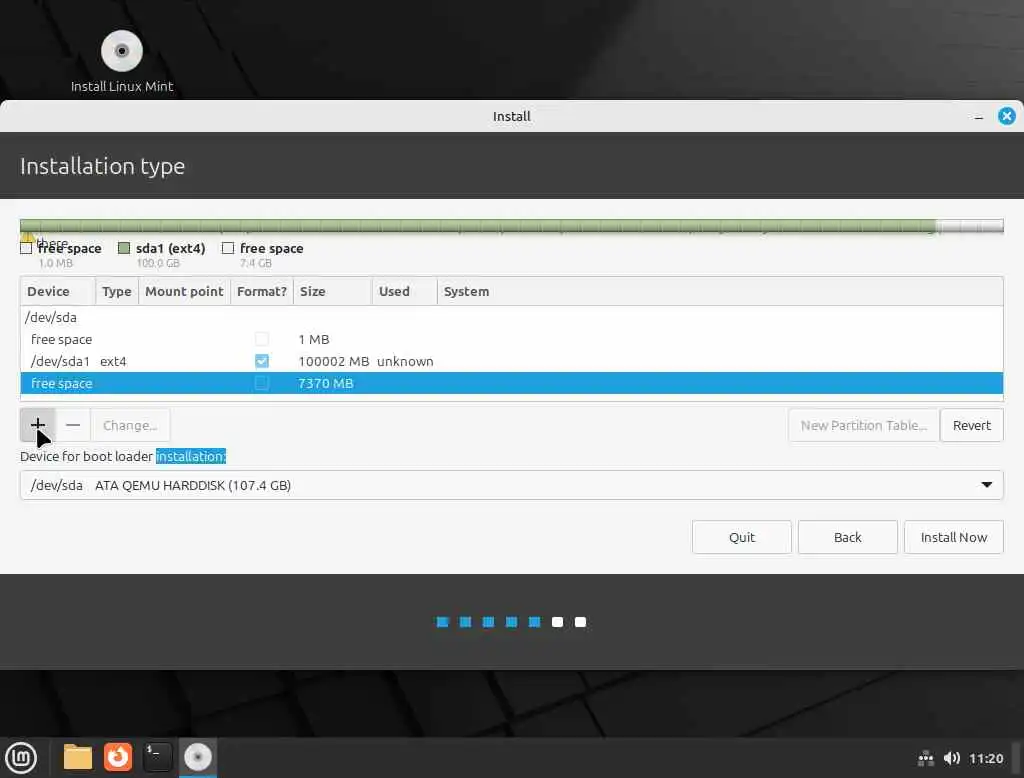Close the Install window
The image size is (1024, 778).
[1006, 116]
